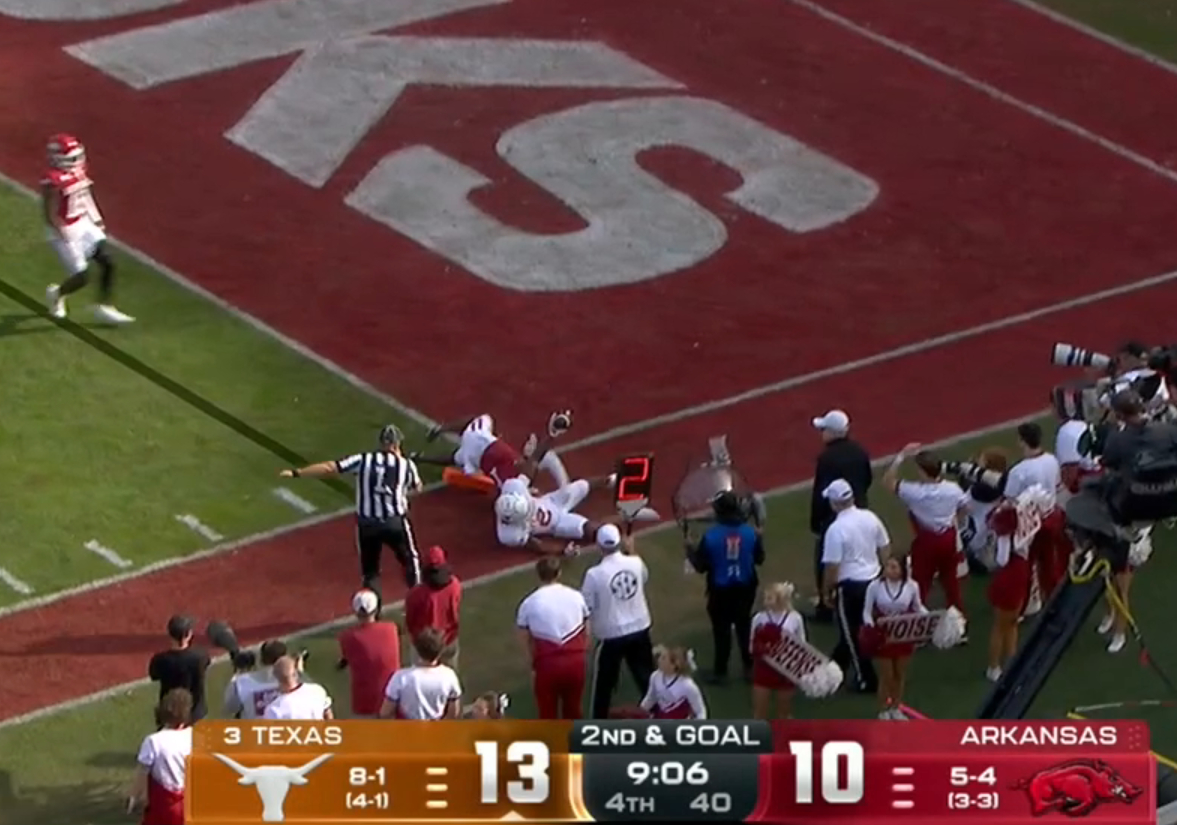1177x825 pixels.
Task: Click the Texas score 13
Action: 513,772
